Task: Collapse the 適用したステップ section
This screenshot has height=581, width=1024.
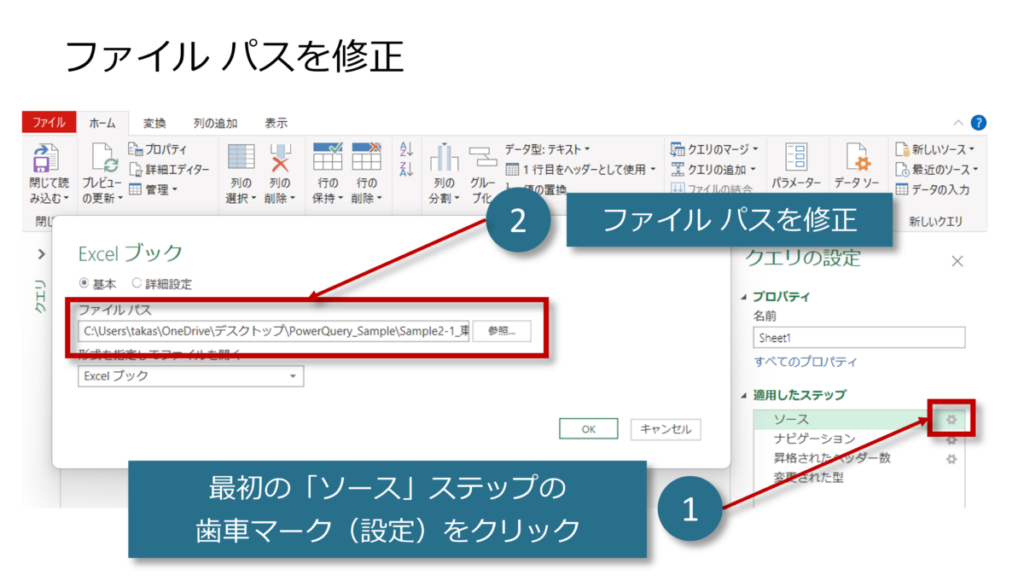Action: (x=744, y=395)
